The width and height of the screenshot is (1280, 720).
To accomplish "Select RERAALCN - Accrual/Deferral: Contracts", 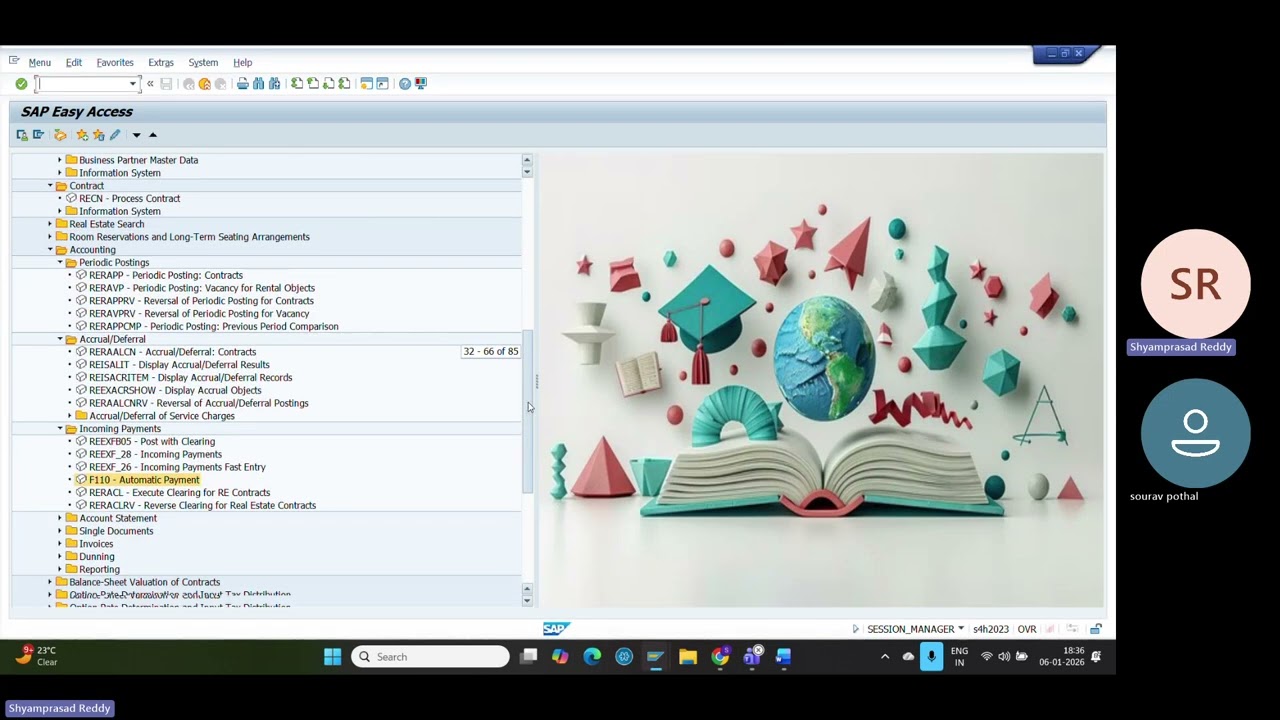I will click(x=172, y=352).
